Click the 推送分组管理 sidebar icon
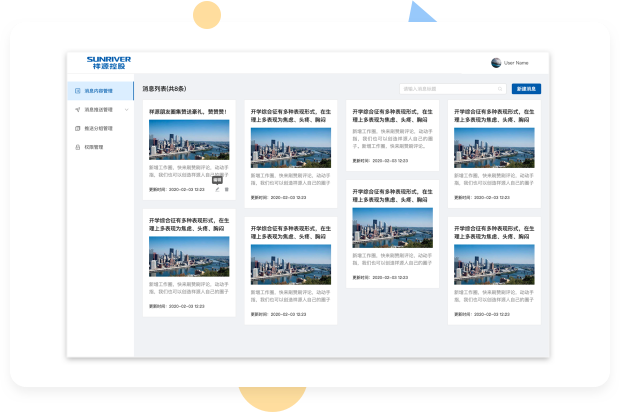The width and height of the screenshot is (620, 412). [76, 128]
